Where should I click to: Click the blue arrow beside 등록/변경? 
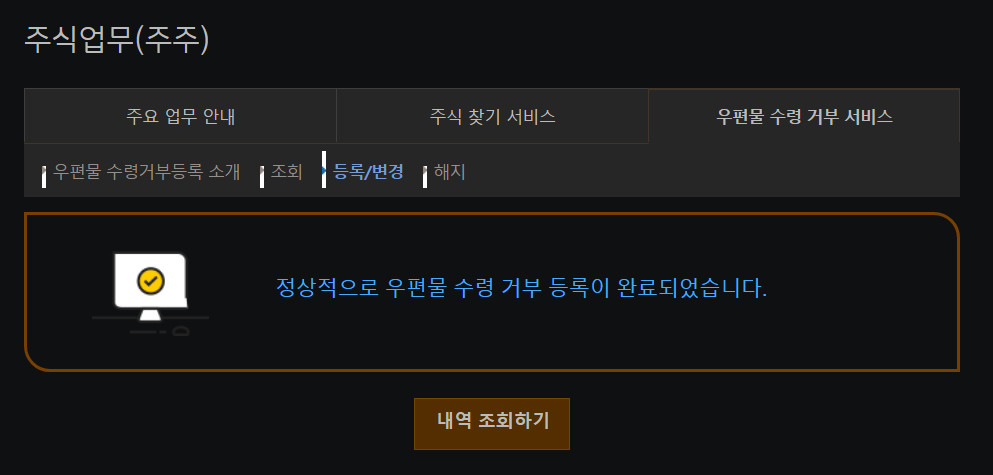click(x=324, y=170)
